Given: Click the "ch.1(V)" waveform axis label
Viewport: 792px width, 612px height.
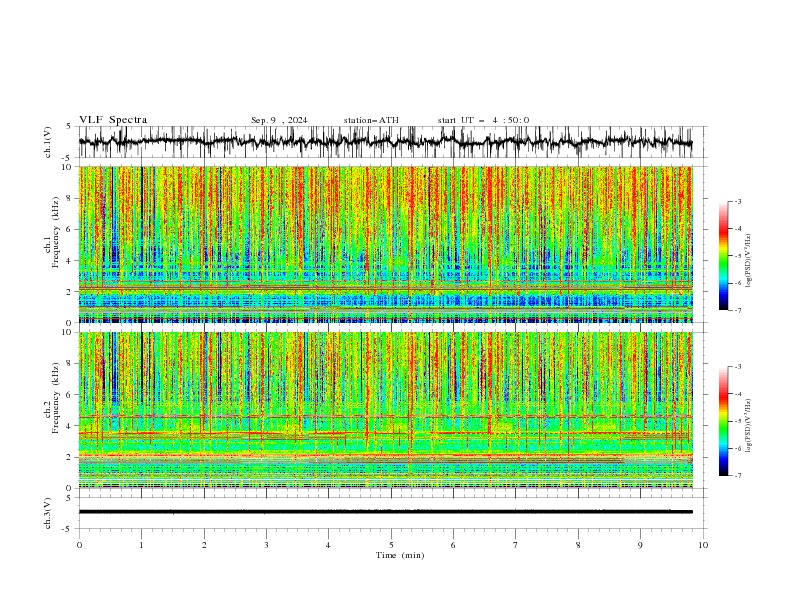Looking at the screenshot, I should pos(48,142).
